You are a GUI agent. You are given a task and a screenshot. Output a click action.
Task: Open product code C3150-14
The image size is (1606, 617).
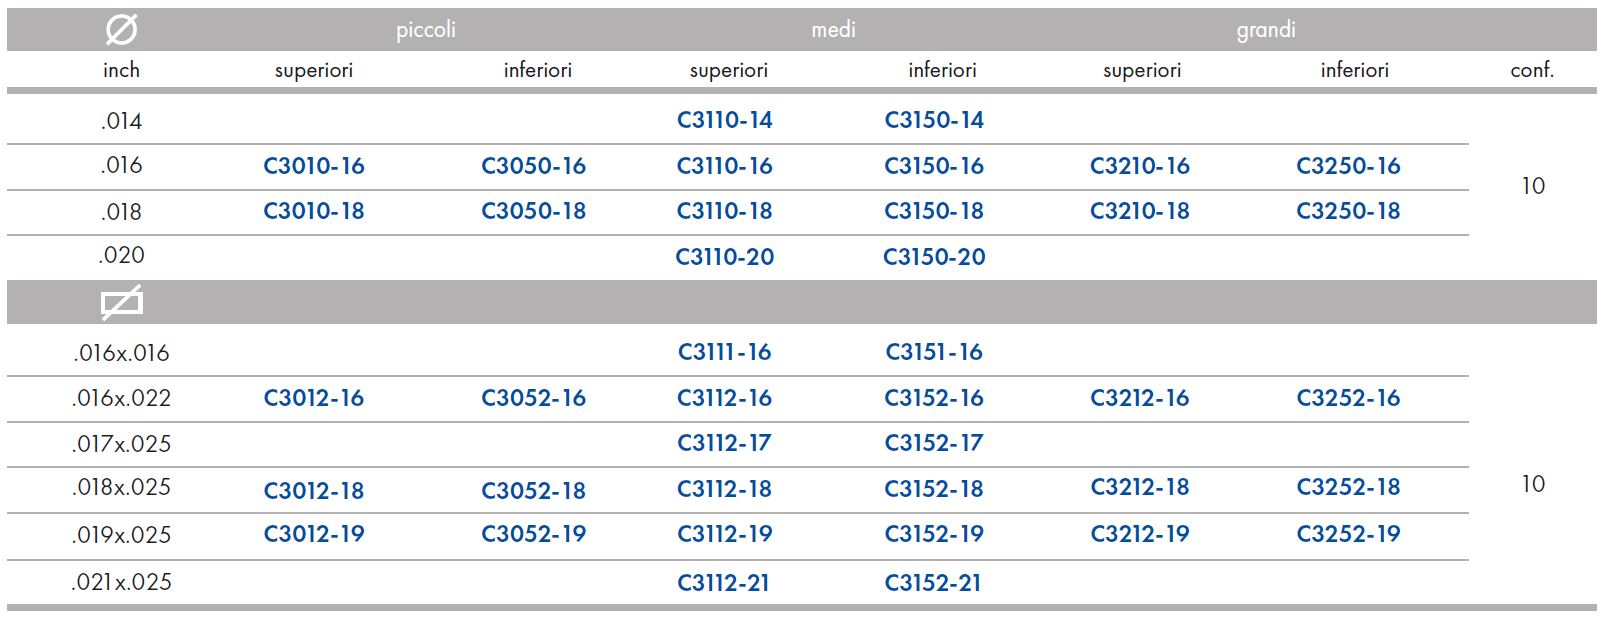click(934, 120)
